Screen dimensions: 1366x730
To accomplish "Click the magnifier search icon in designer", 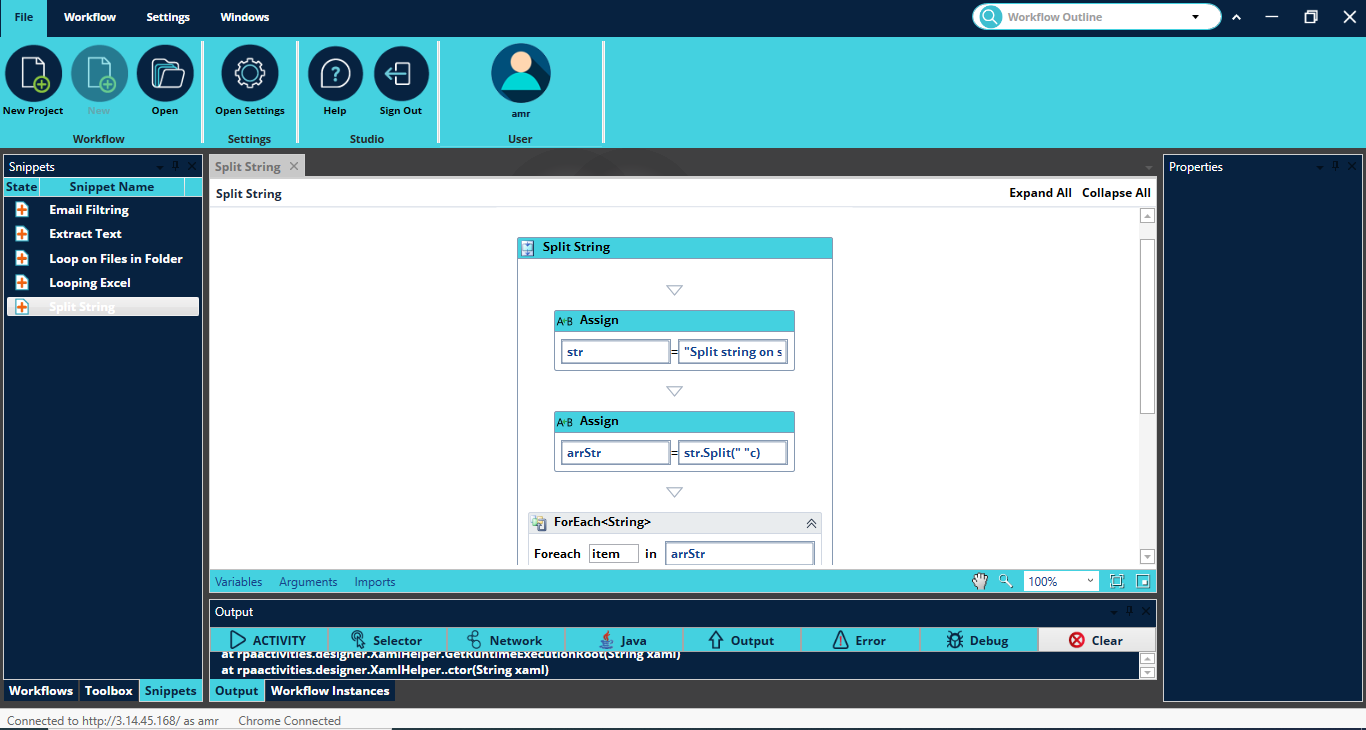I will tap(1006, 581).
